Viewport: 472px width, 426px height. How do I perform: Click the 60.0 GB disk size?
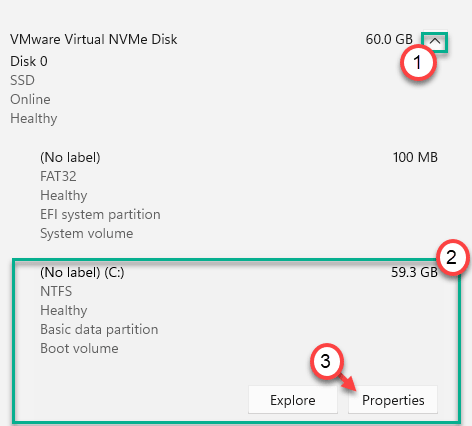click(389, 39)
